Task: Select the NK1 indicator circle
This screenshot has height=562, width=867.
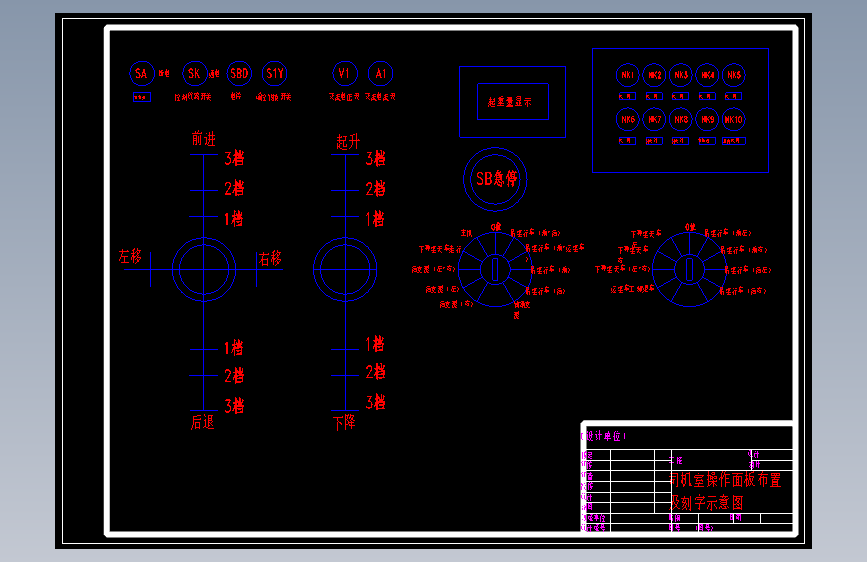Action: pyautogui.click(x=628, y=75)
